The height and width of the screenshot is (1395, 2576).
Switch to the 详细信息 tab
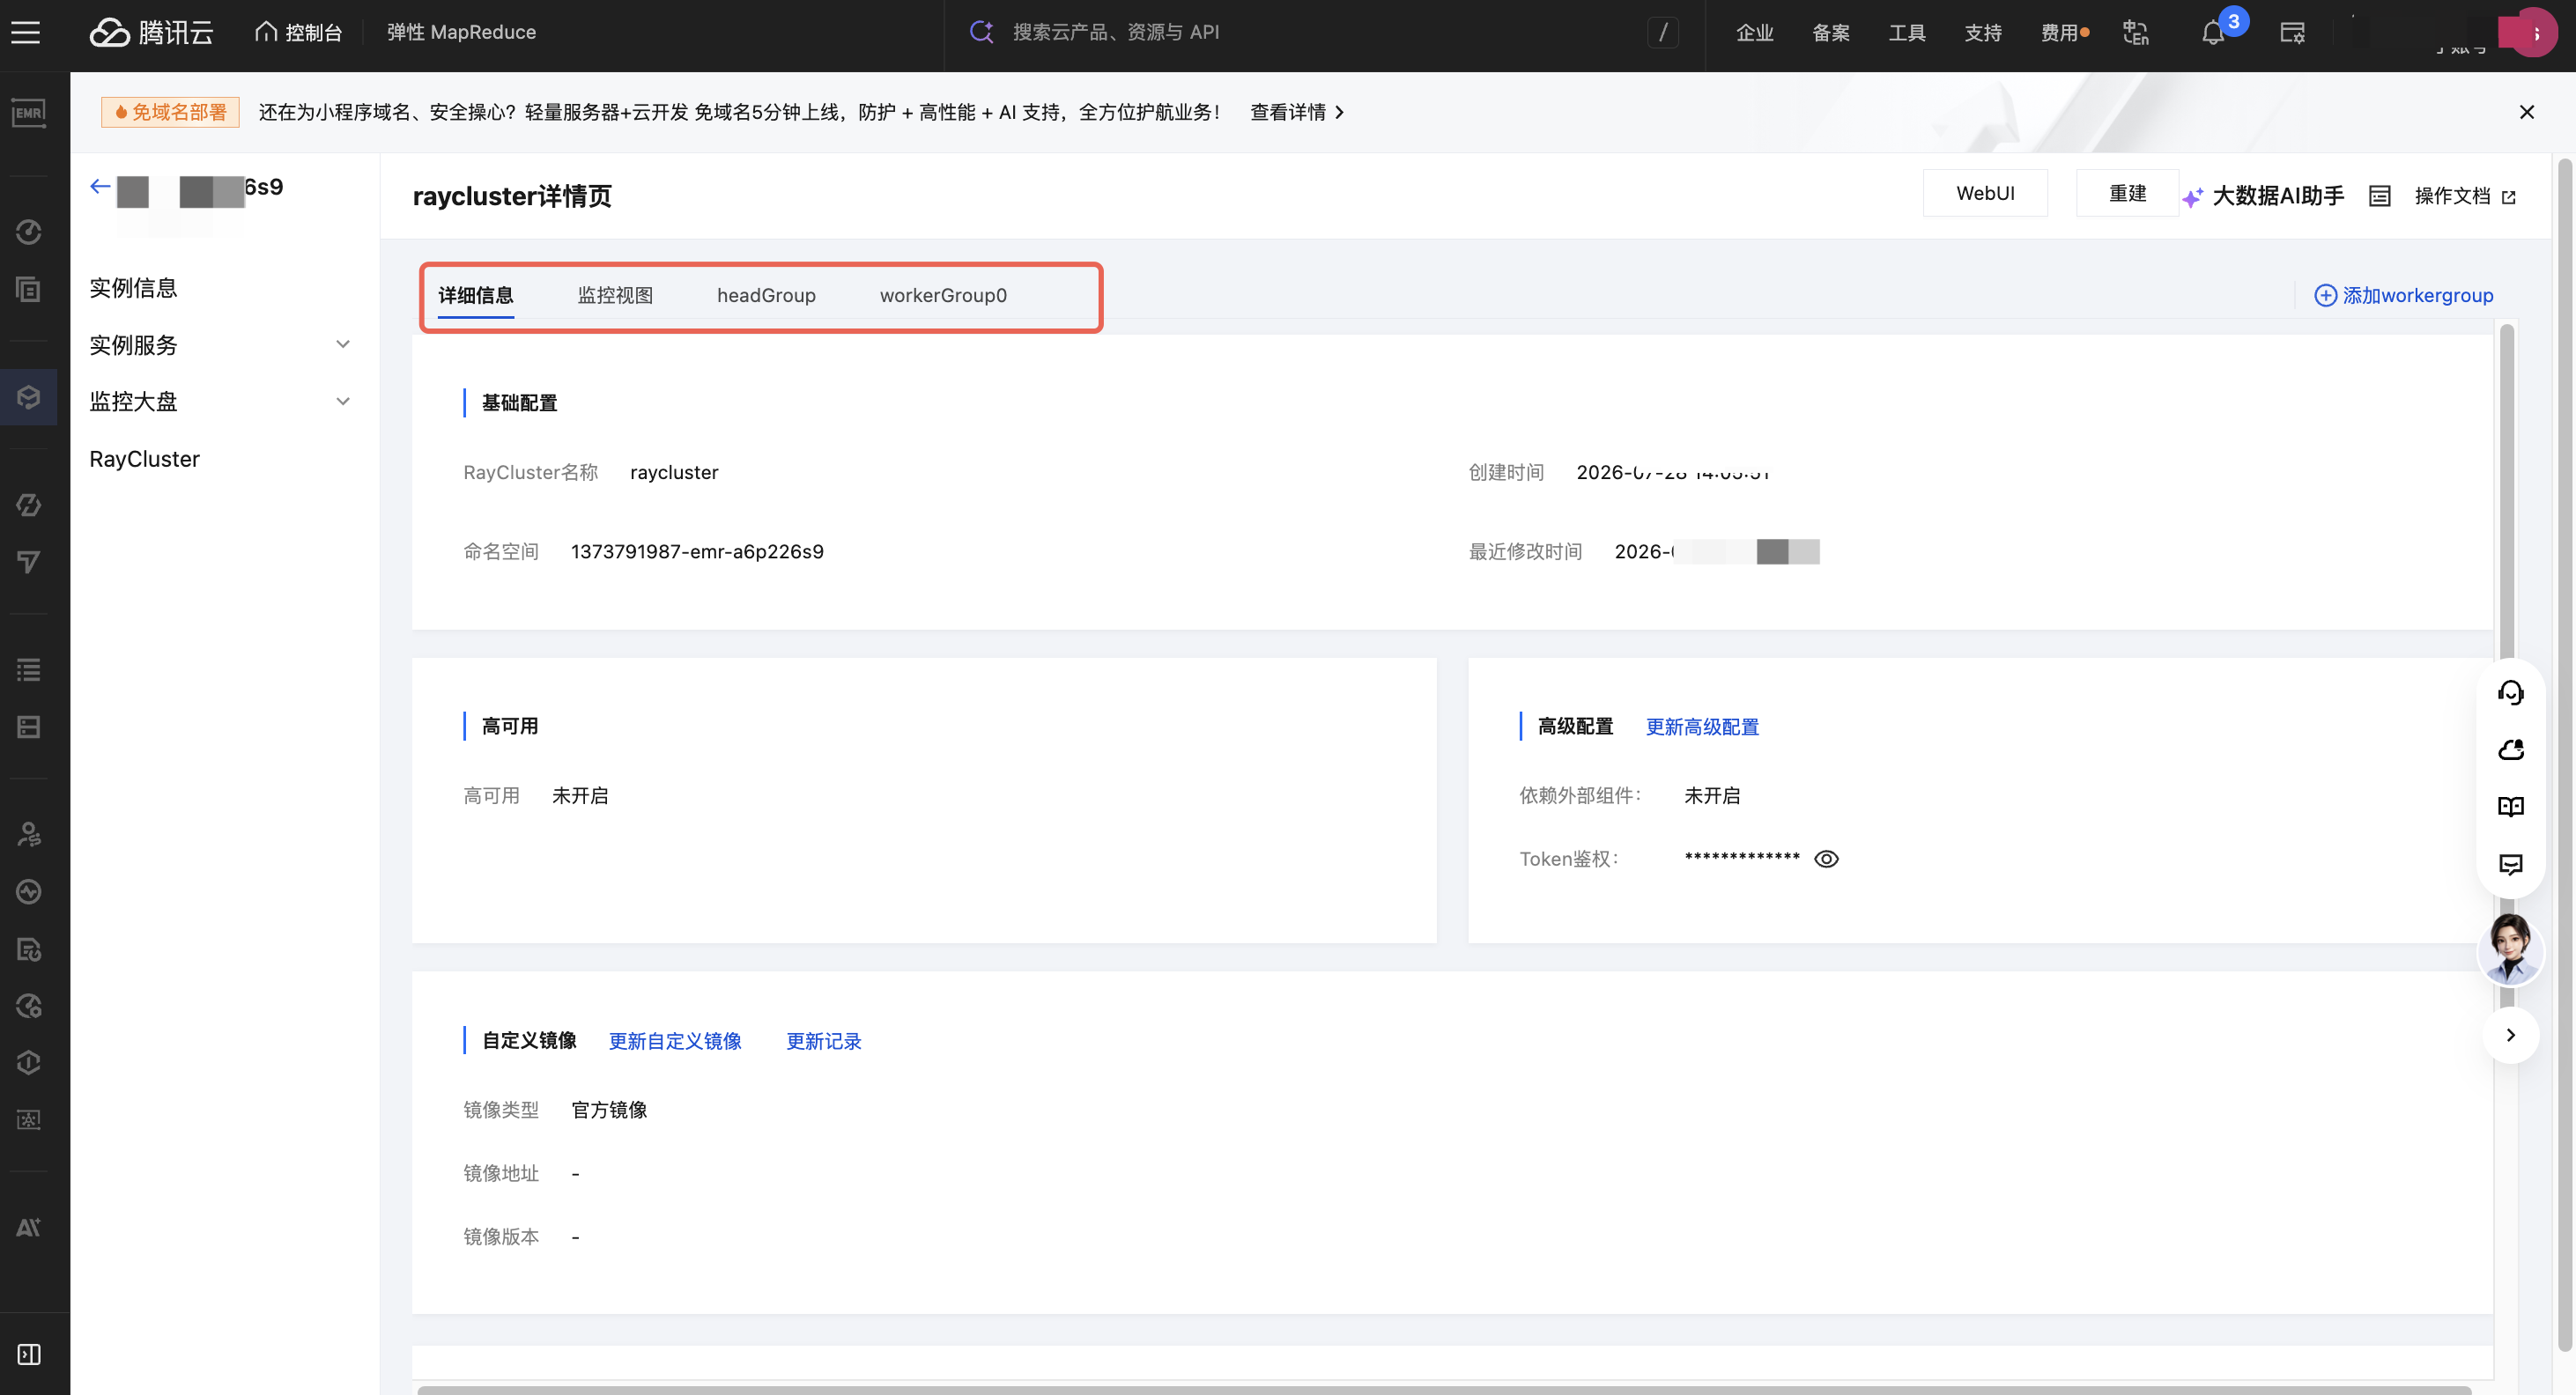click(476, 295)
